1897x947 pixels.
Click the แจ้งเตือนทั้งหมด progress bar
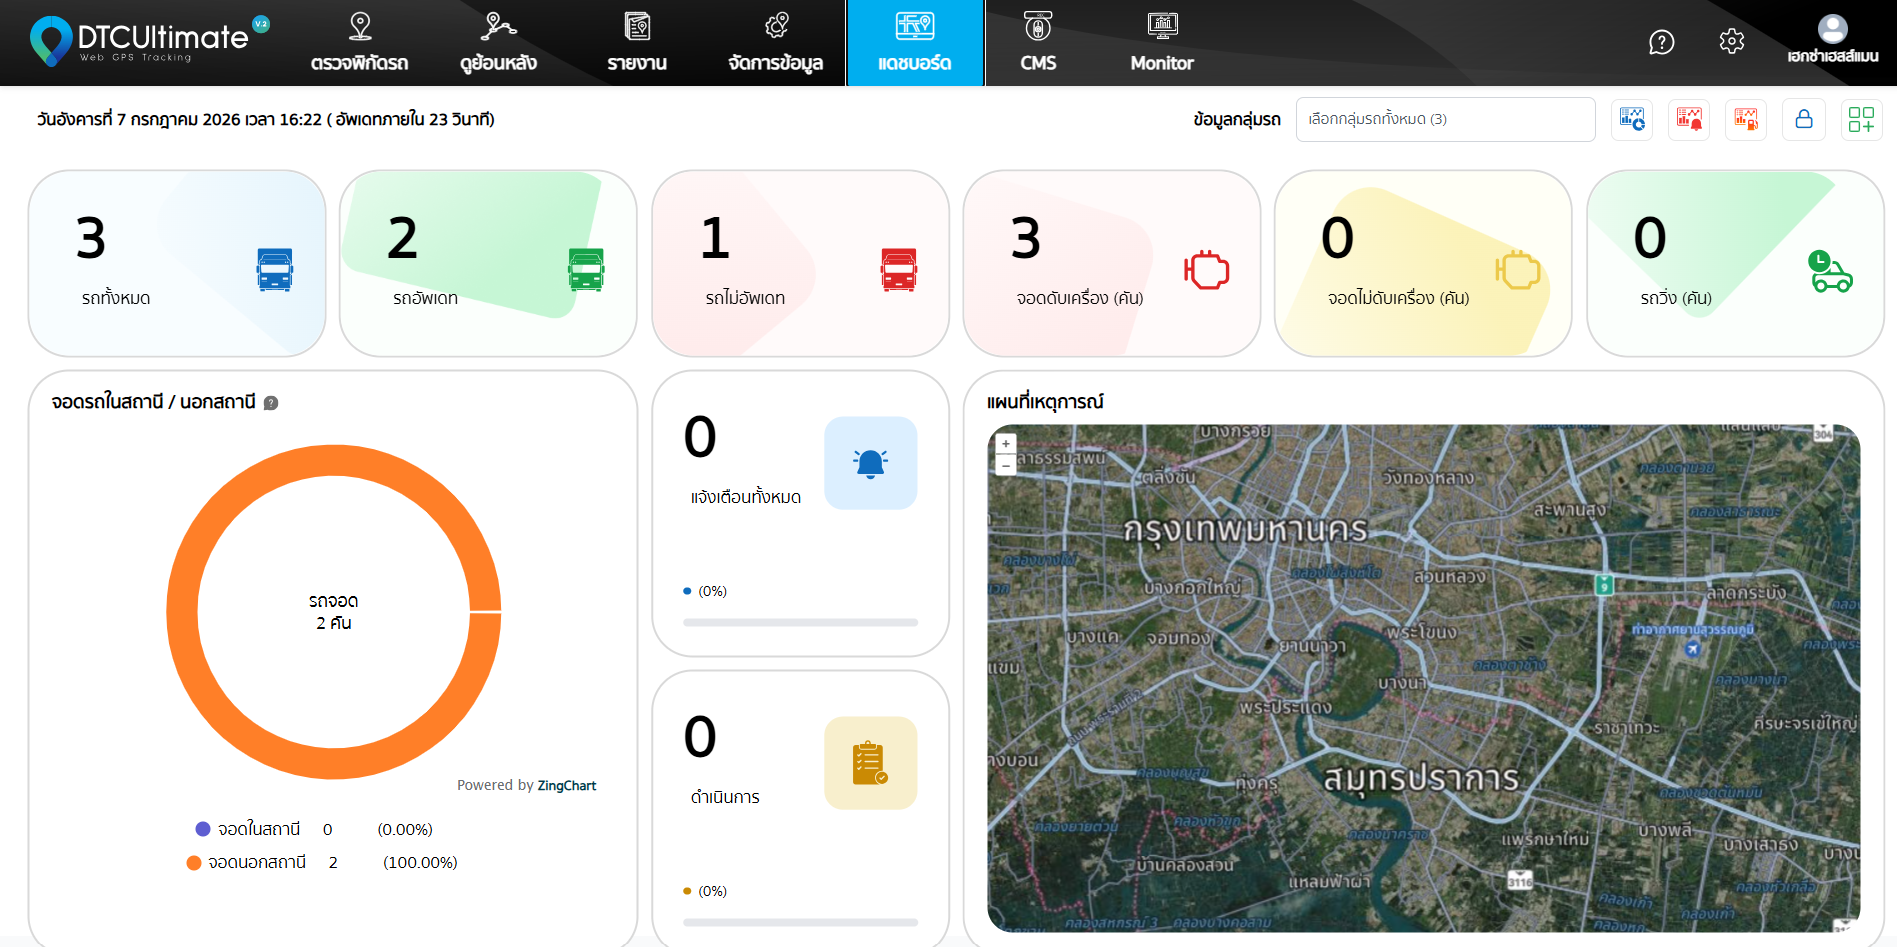click(800, 622)
